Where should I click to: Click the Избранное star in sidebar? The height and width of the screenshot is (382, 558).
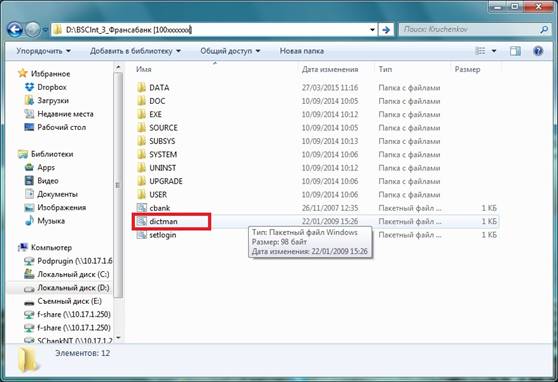[23, 73]
